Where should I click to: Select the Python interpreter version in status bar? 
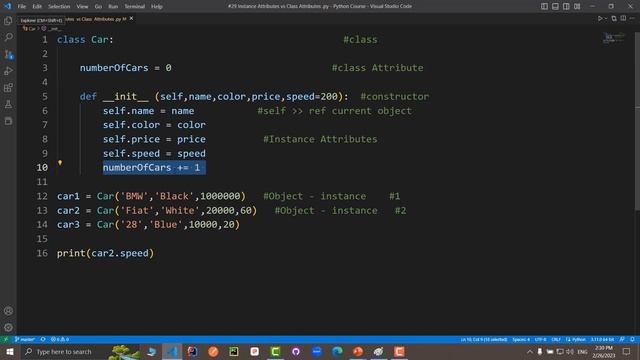point(602,340)
